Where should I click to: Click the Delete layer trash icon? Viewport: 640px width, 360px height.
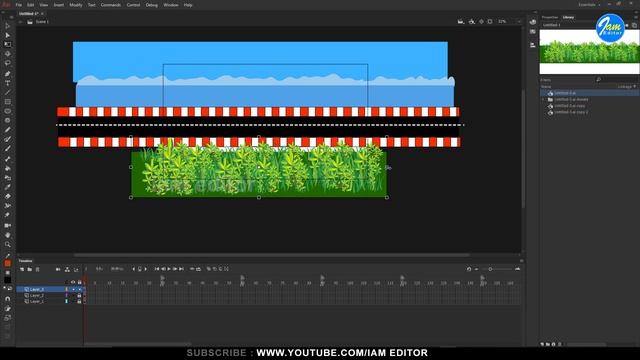tap(38, 269)
